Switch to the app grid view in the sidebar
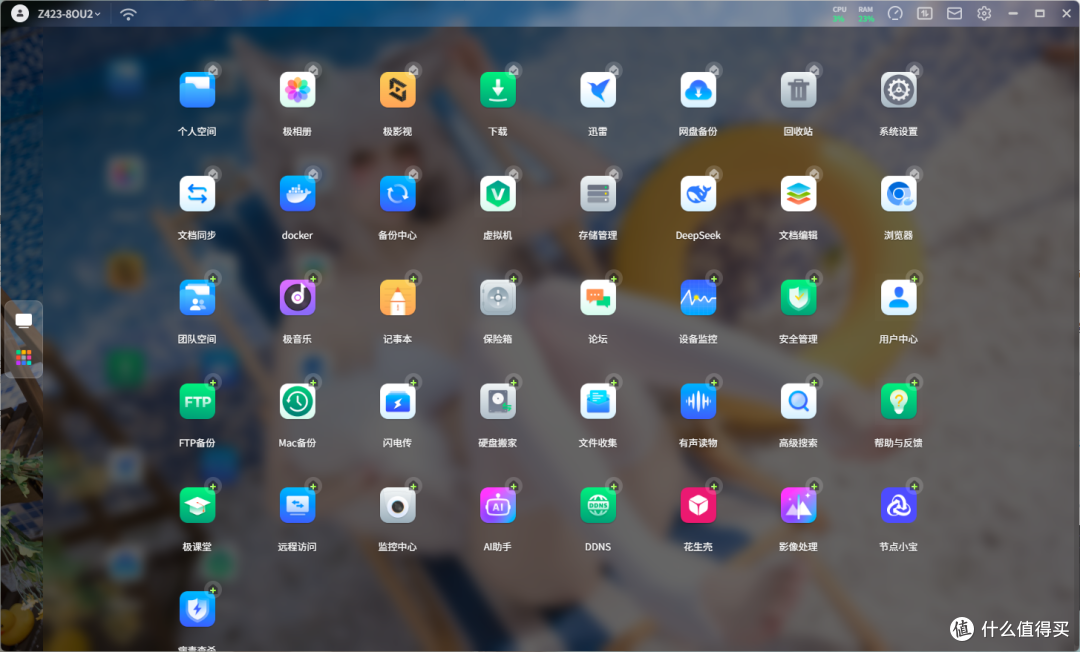The width and height of the screenshot is (1080, 652). tap(23, 357)
